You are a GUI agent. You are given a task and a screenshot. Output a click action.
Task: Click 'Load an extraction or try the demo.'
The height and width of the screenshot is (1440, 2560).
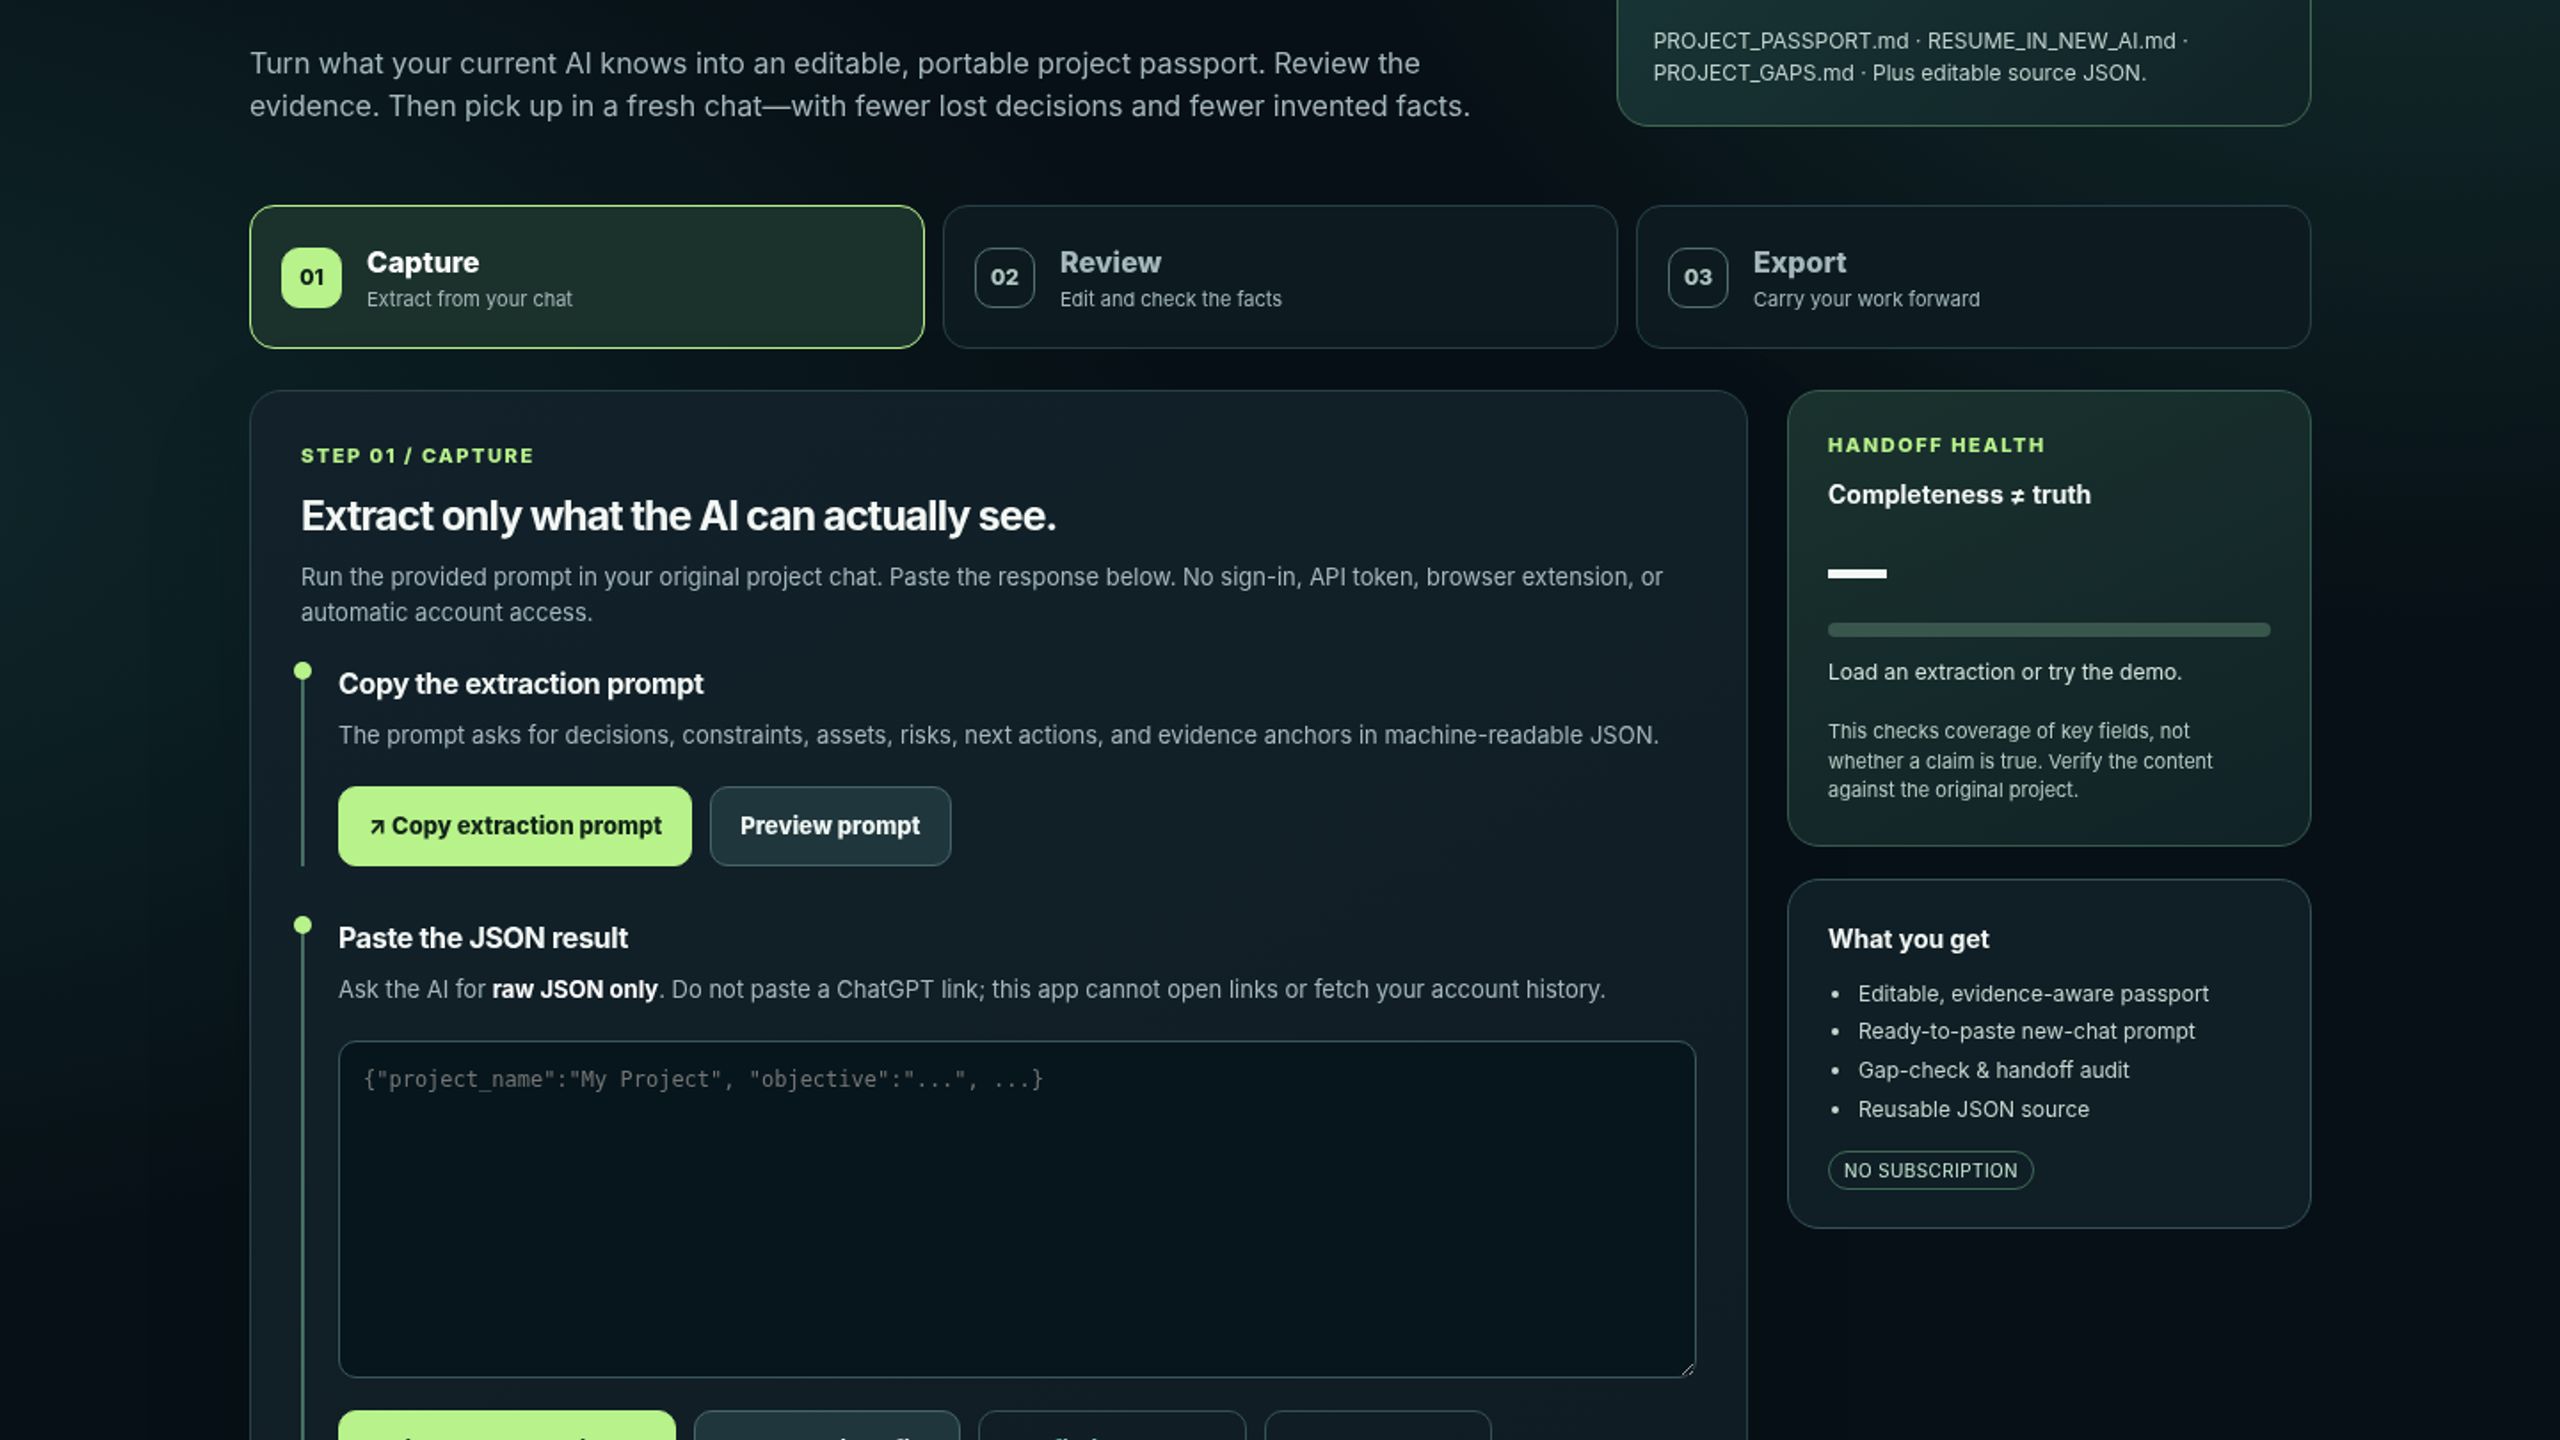tap(2004, 672)
